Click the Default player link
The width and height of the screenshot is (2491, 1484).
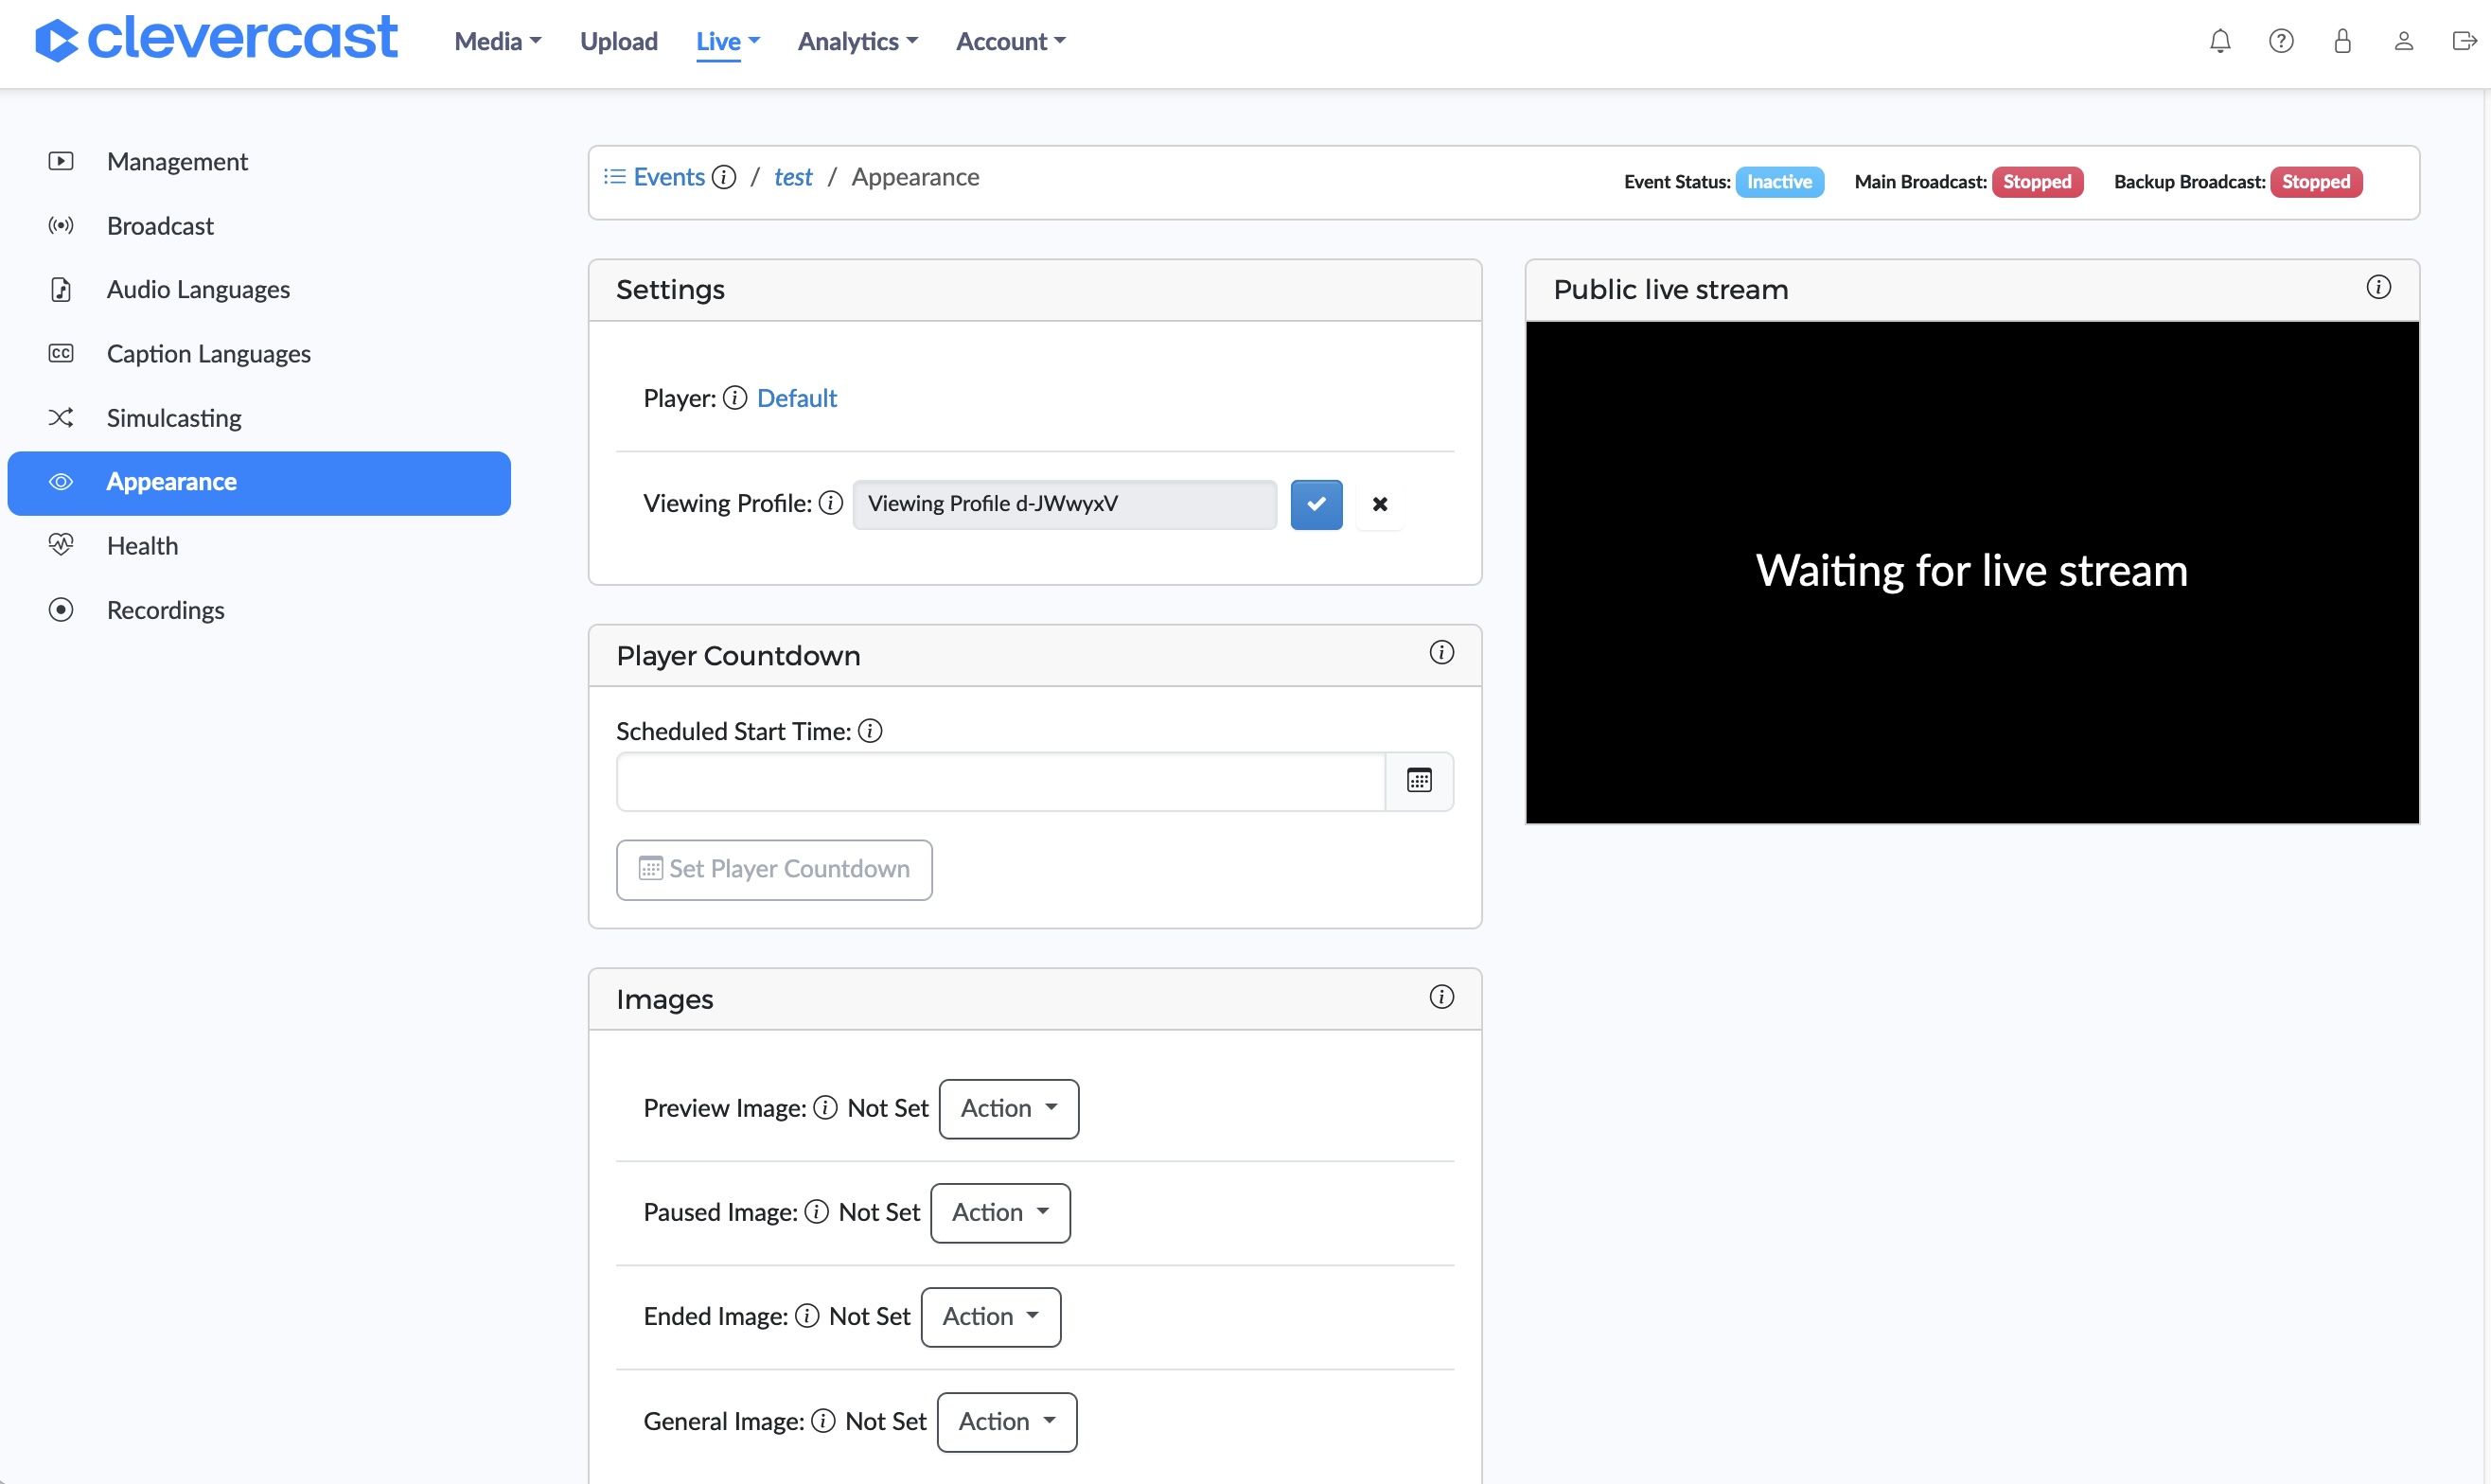(796, 398)
